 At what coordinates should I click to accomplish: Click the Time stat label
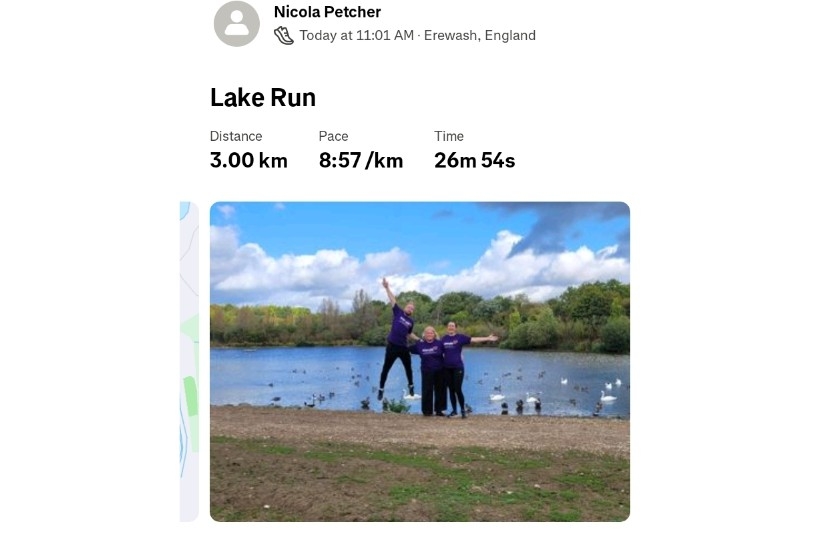click(x=449, y=136)
